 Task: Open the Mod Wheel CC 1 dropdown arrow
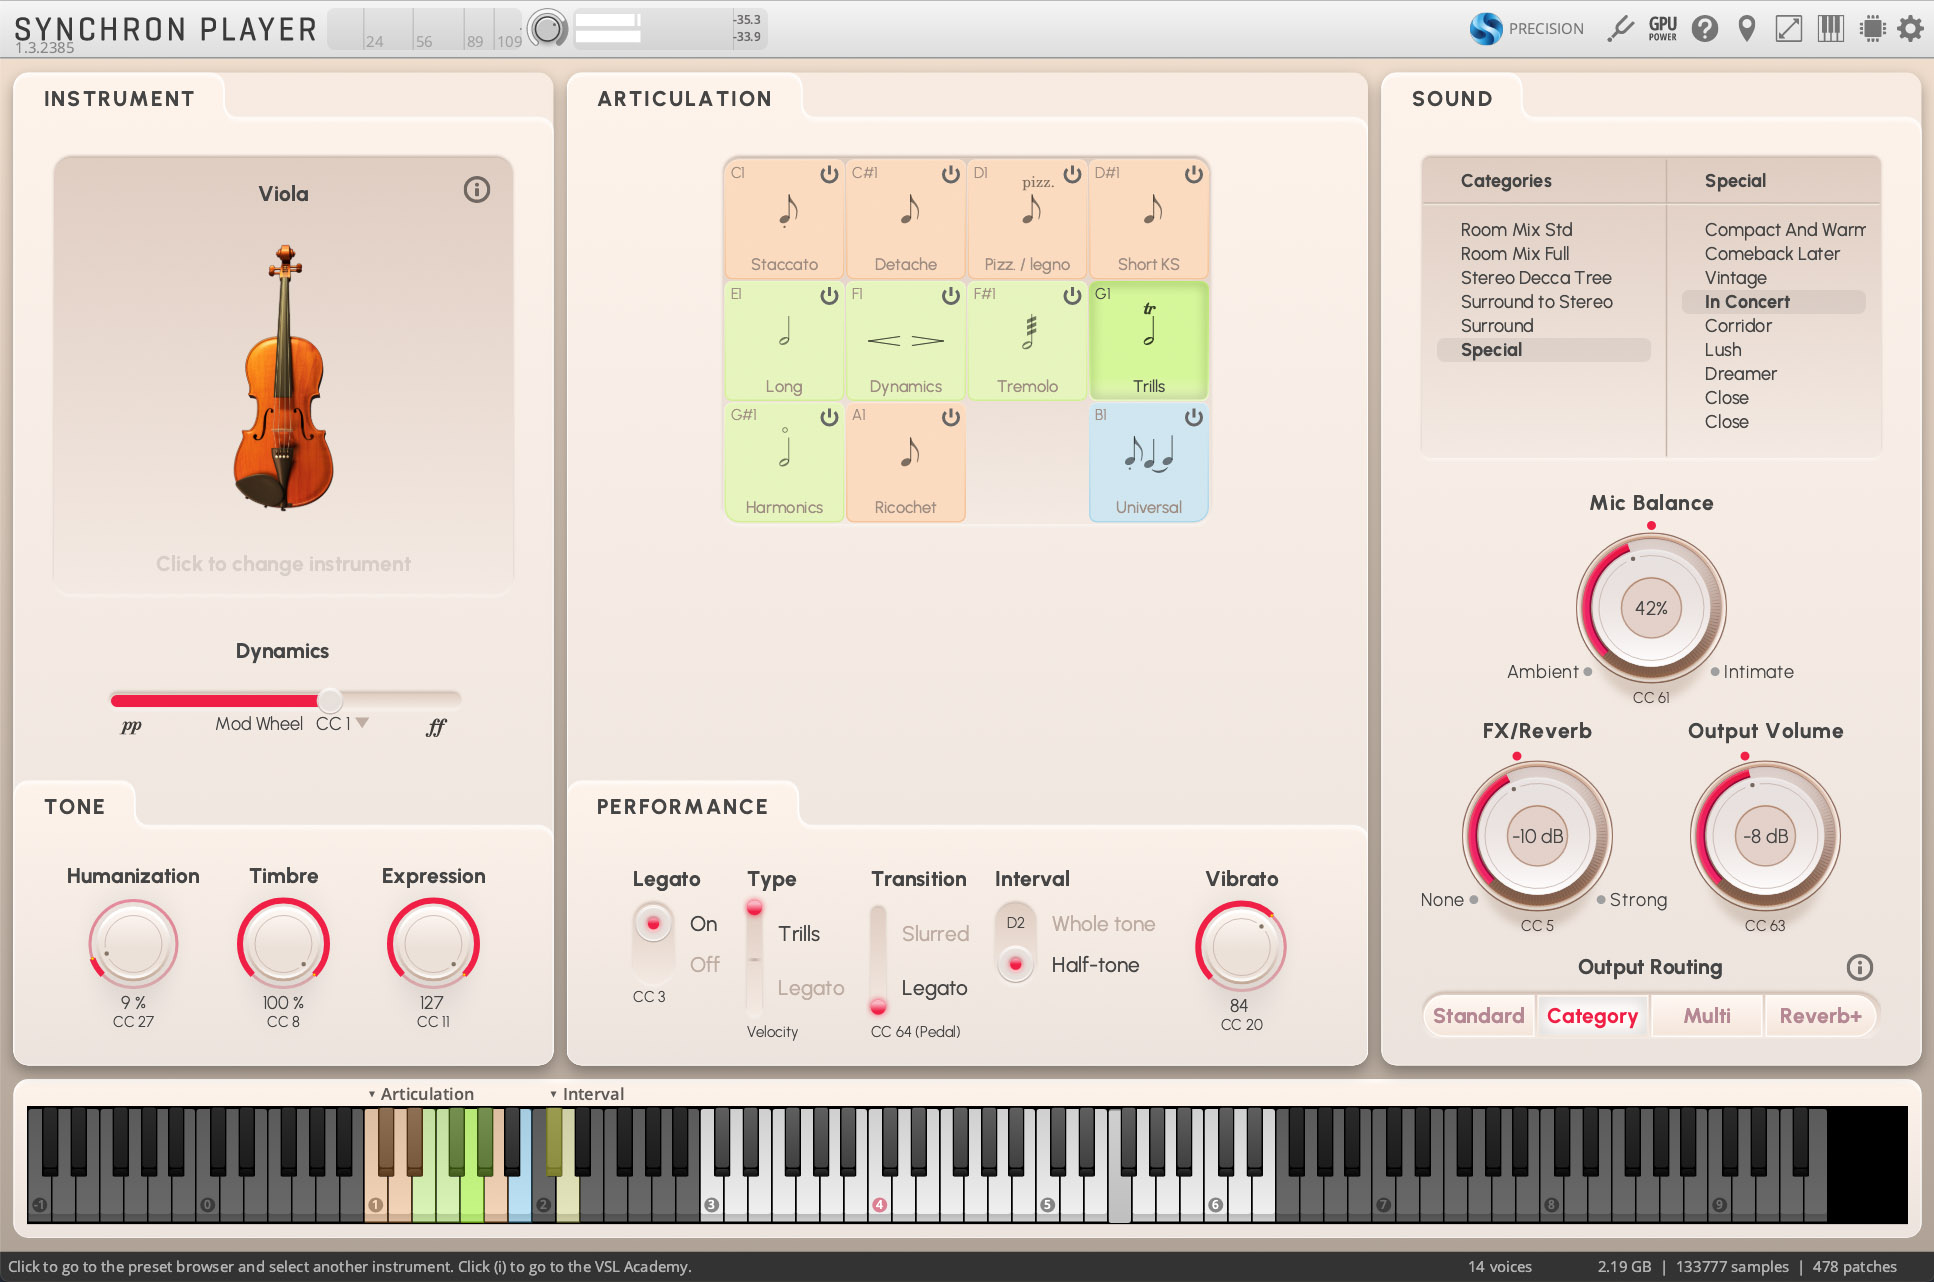click(x=362, y=722)
